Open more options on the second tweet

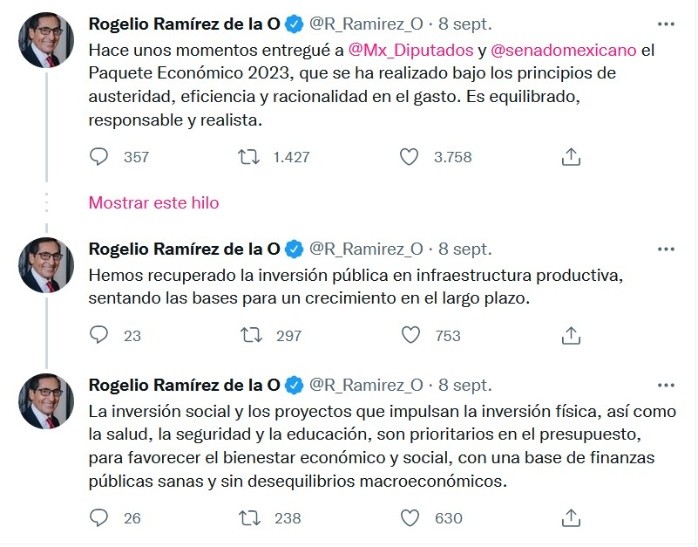665,249
